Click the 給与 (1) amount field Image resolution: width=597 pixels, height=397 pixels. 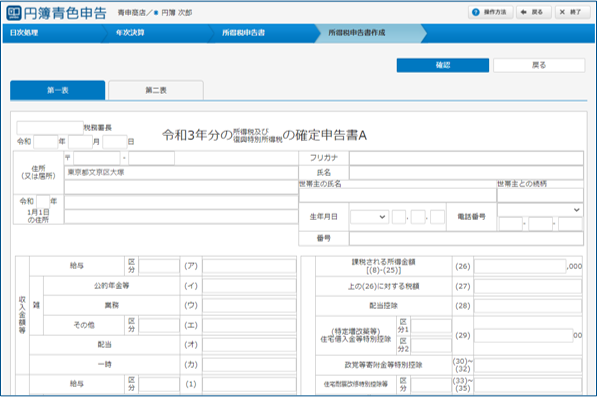tap(249, 384)
